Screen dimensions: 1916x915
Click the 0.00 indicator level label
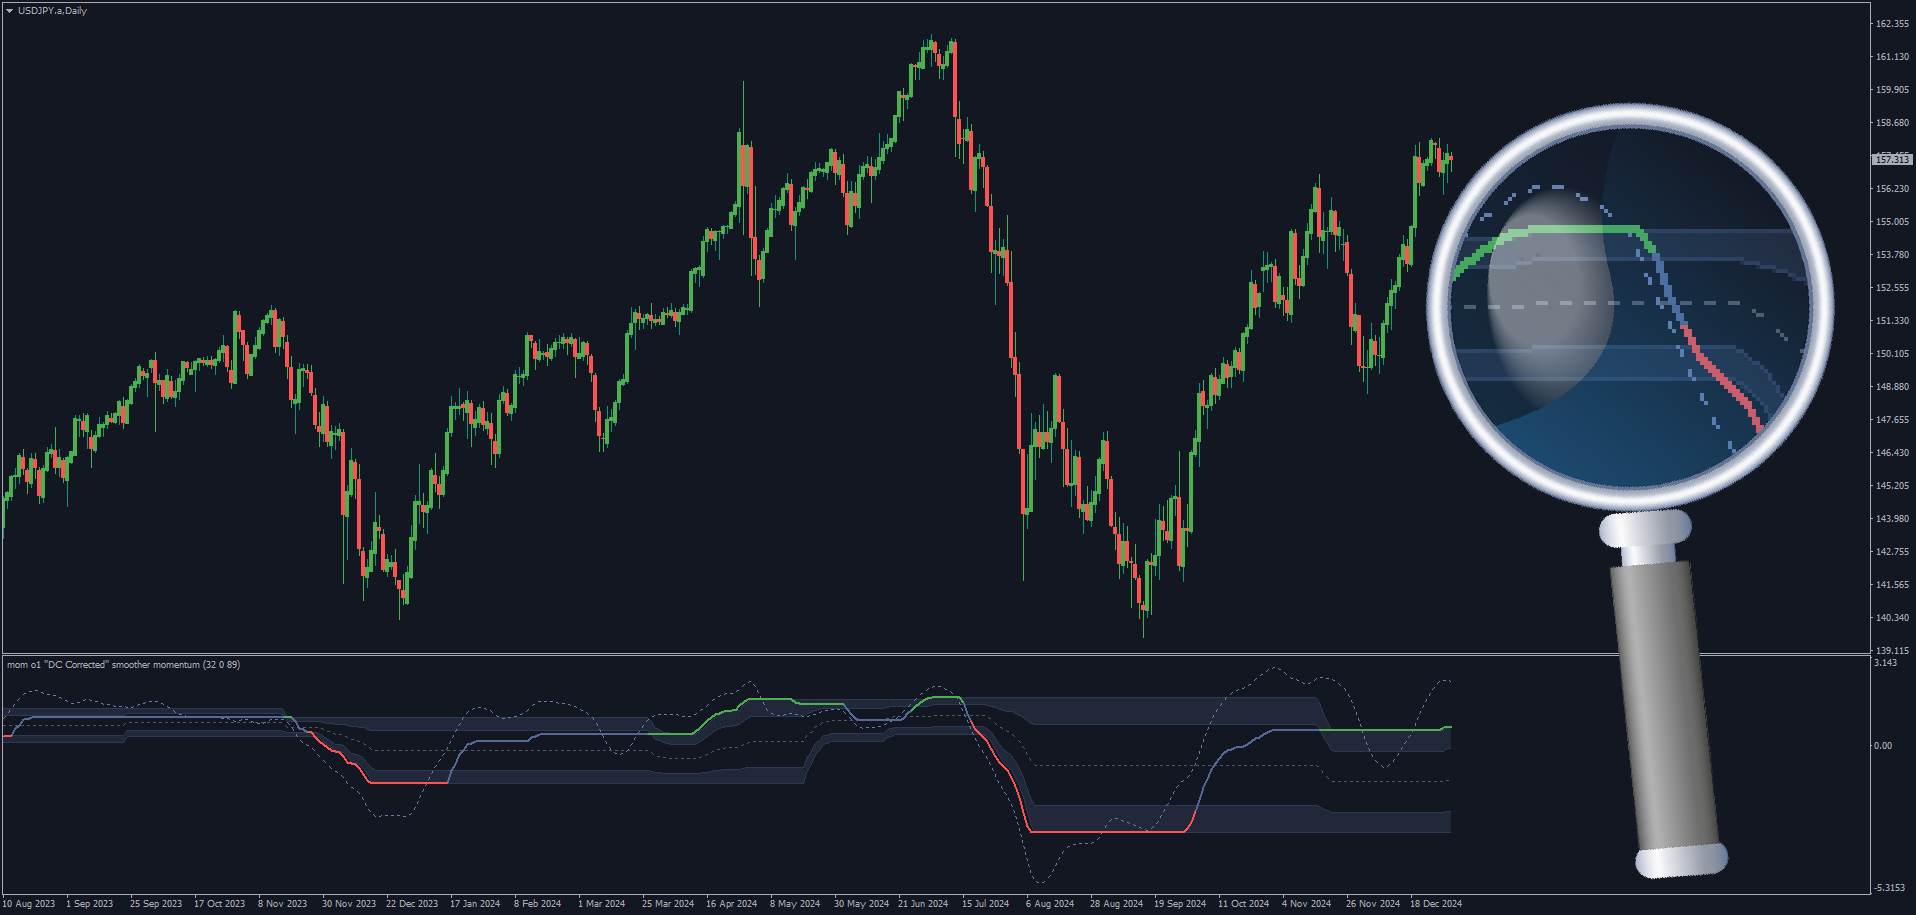[1883, 746]
